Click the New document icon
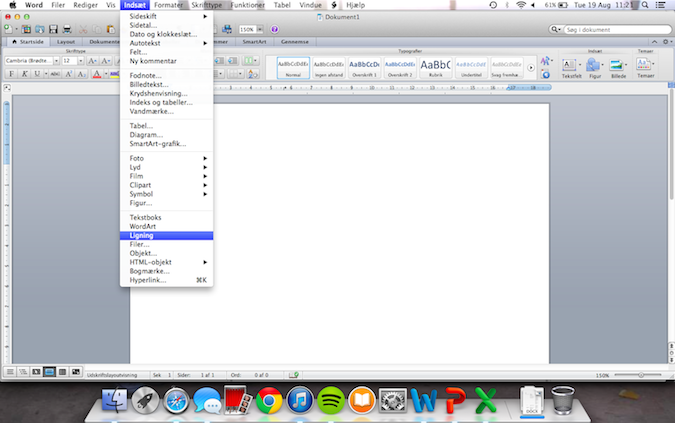The height and width of the screenshot is (423, 675). point(8,29)
